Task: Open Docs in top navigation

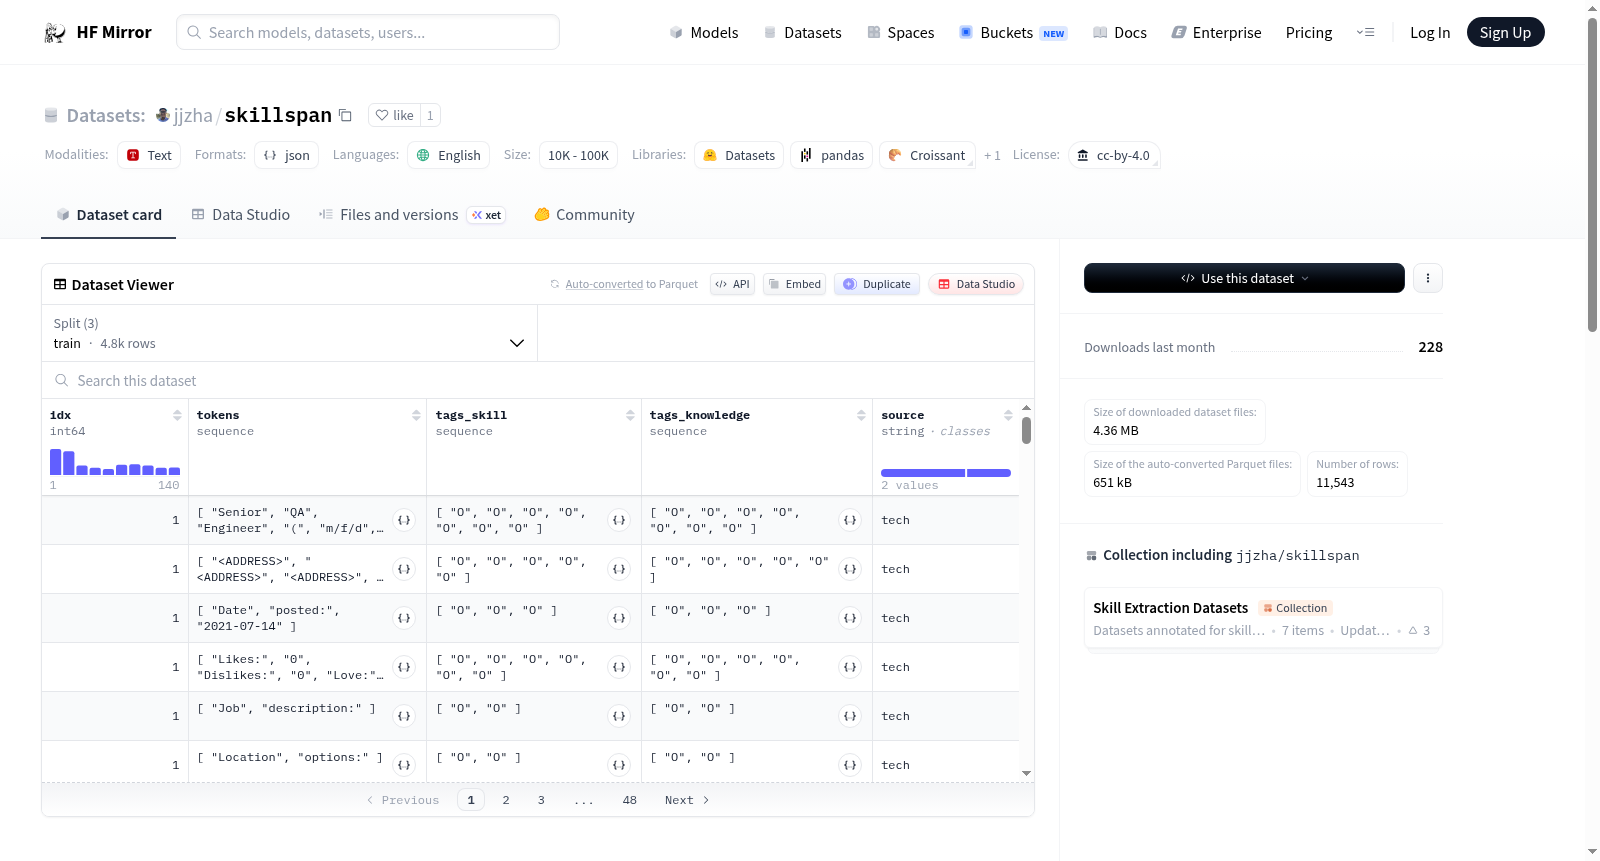Action: click(1120, 32)
